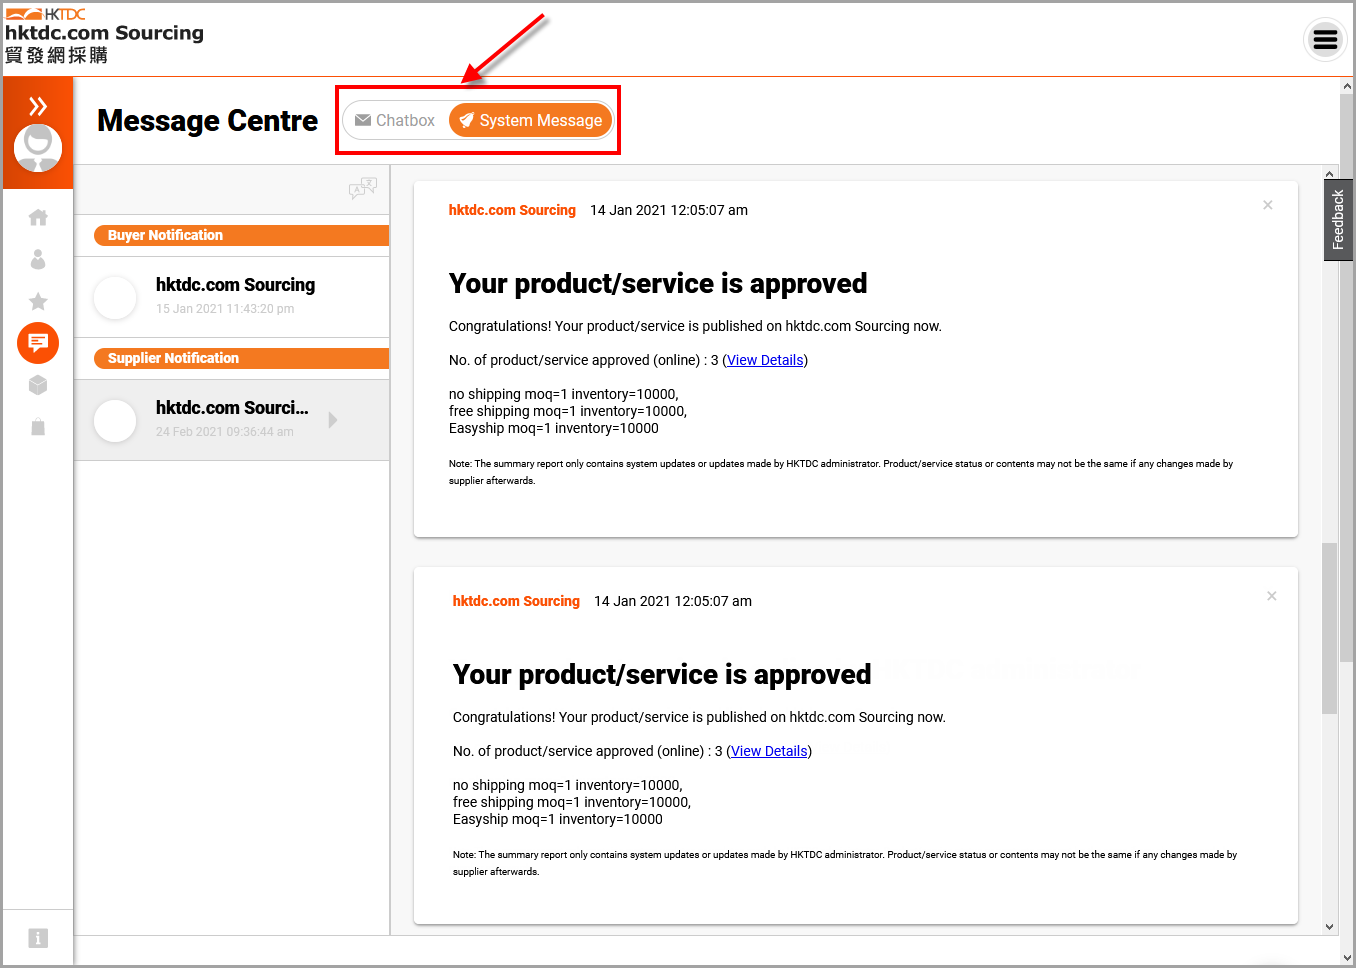Screen dimensions: 1356x968
Task: Open the product box icon in sidebar
Action: click(38, 385)
